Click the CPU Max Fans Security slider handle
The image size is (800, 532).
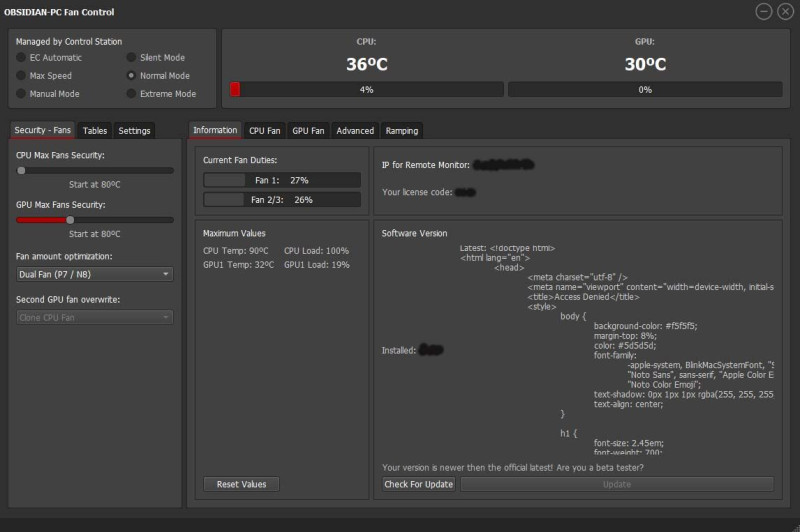click(x=21, y=170)
